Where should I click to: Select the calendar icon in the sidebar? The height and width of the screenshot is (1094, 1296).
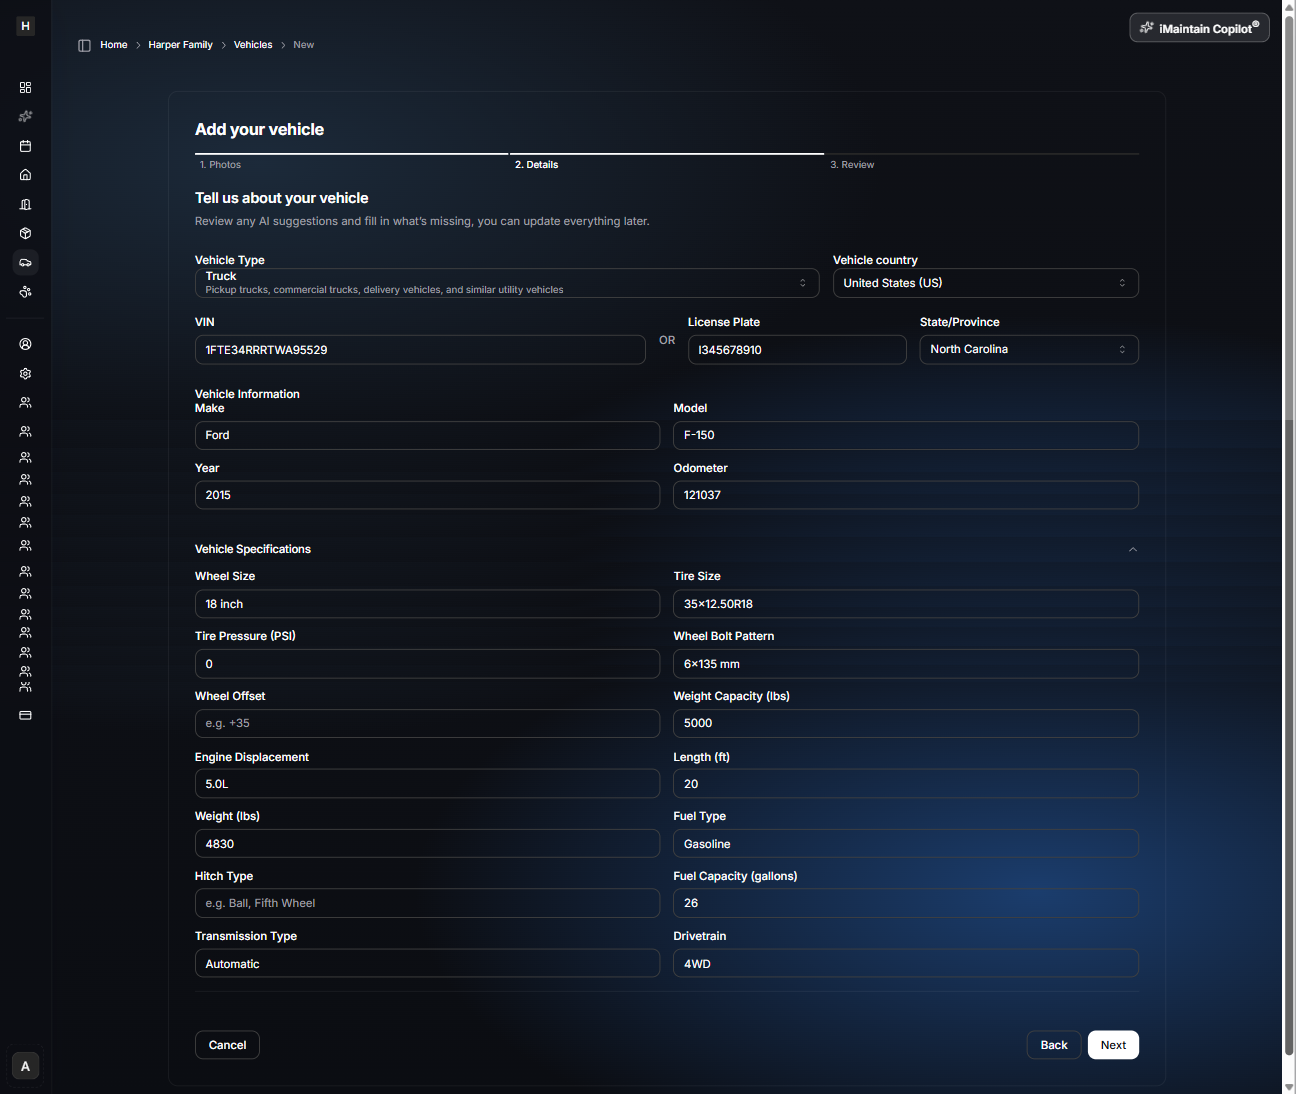point(25,146)
